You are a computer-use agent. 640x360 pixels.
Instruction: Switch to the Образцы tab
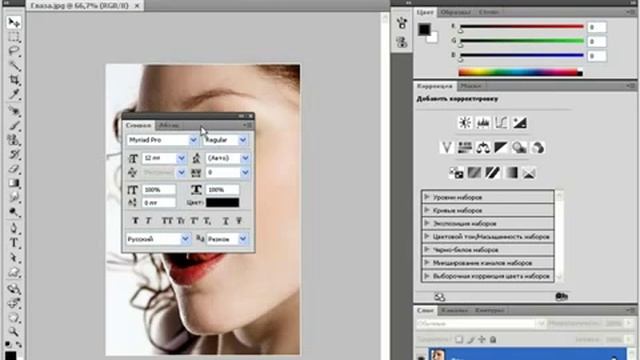[456, 12]
